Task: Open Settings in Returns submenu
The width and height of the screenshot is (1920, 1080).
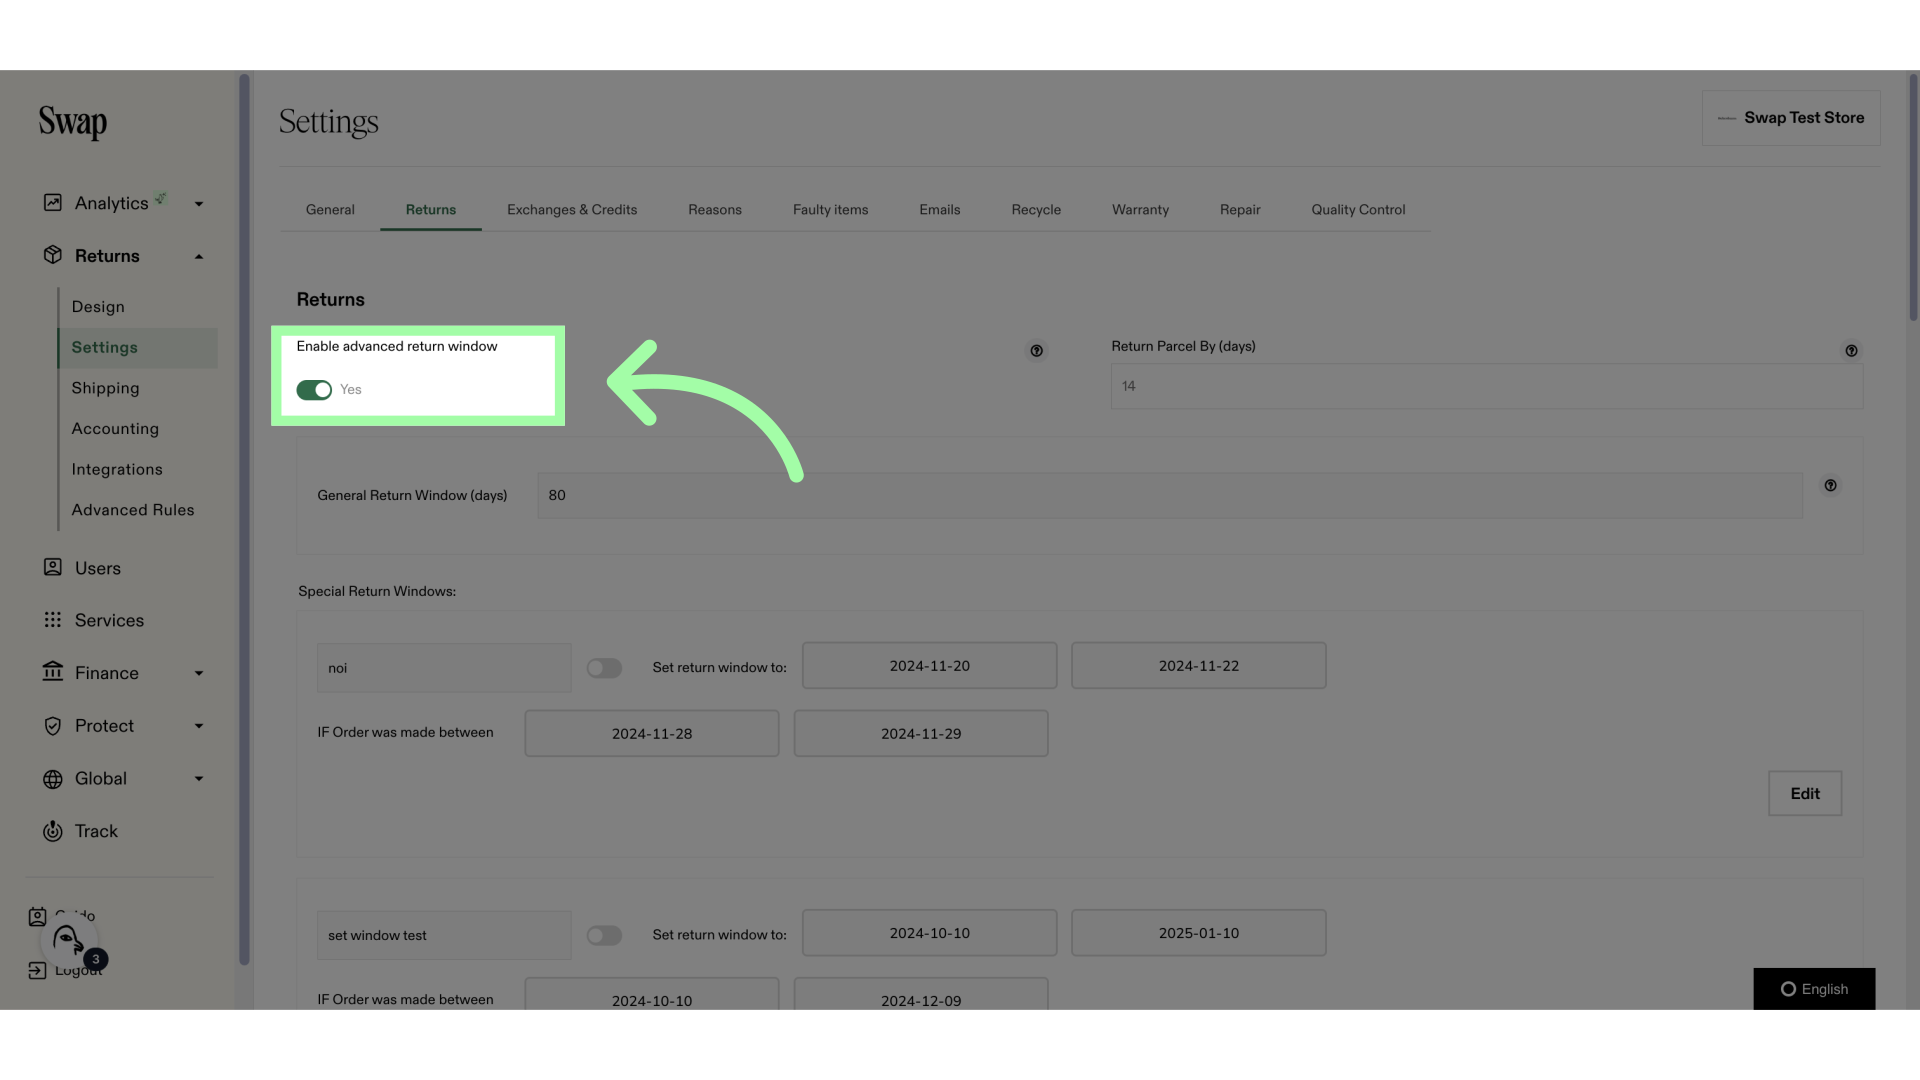Action: pyautogui.click(x=138, y=348)
